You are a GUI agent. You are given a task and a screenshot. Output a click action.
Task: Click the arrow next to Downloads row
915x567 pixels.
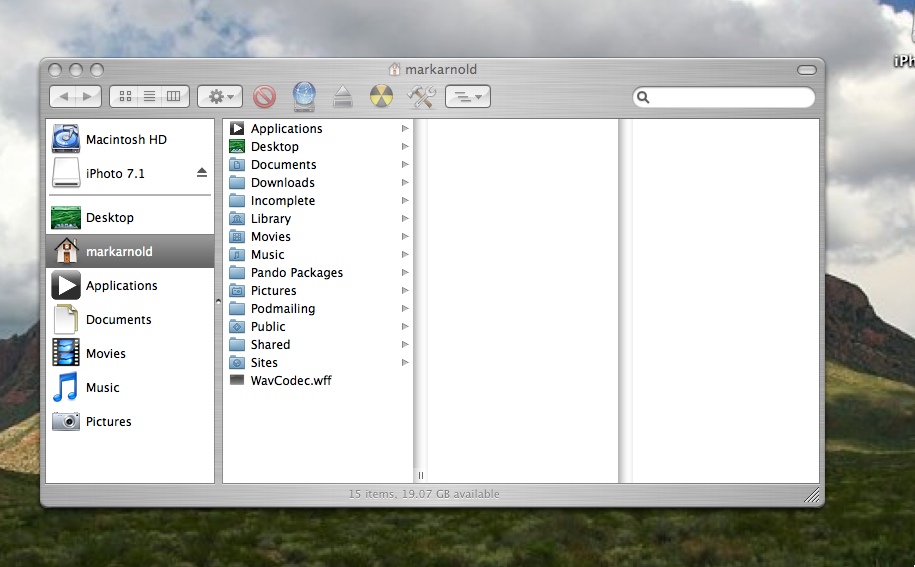point(405,183)
